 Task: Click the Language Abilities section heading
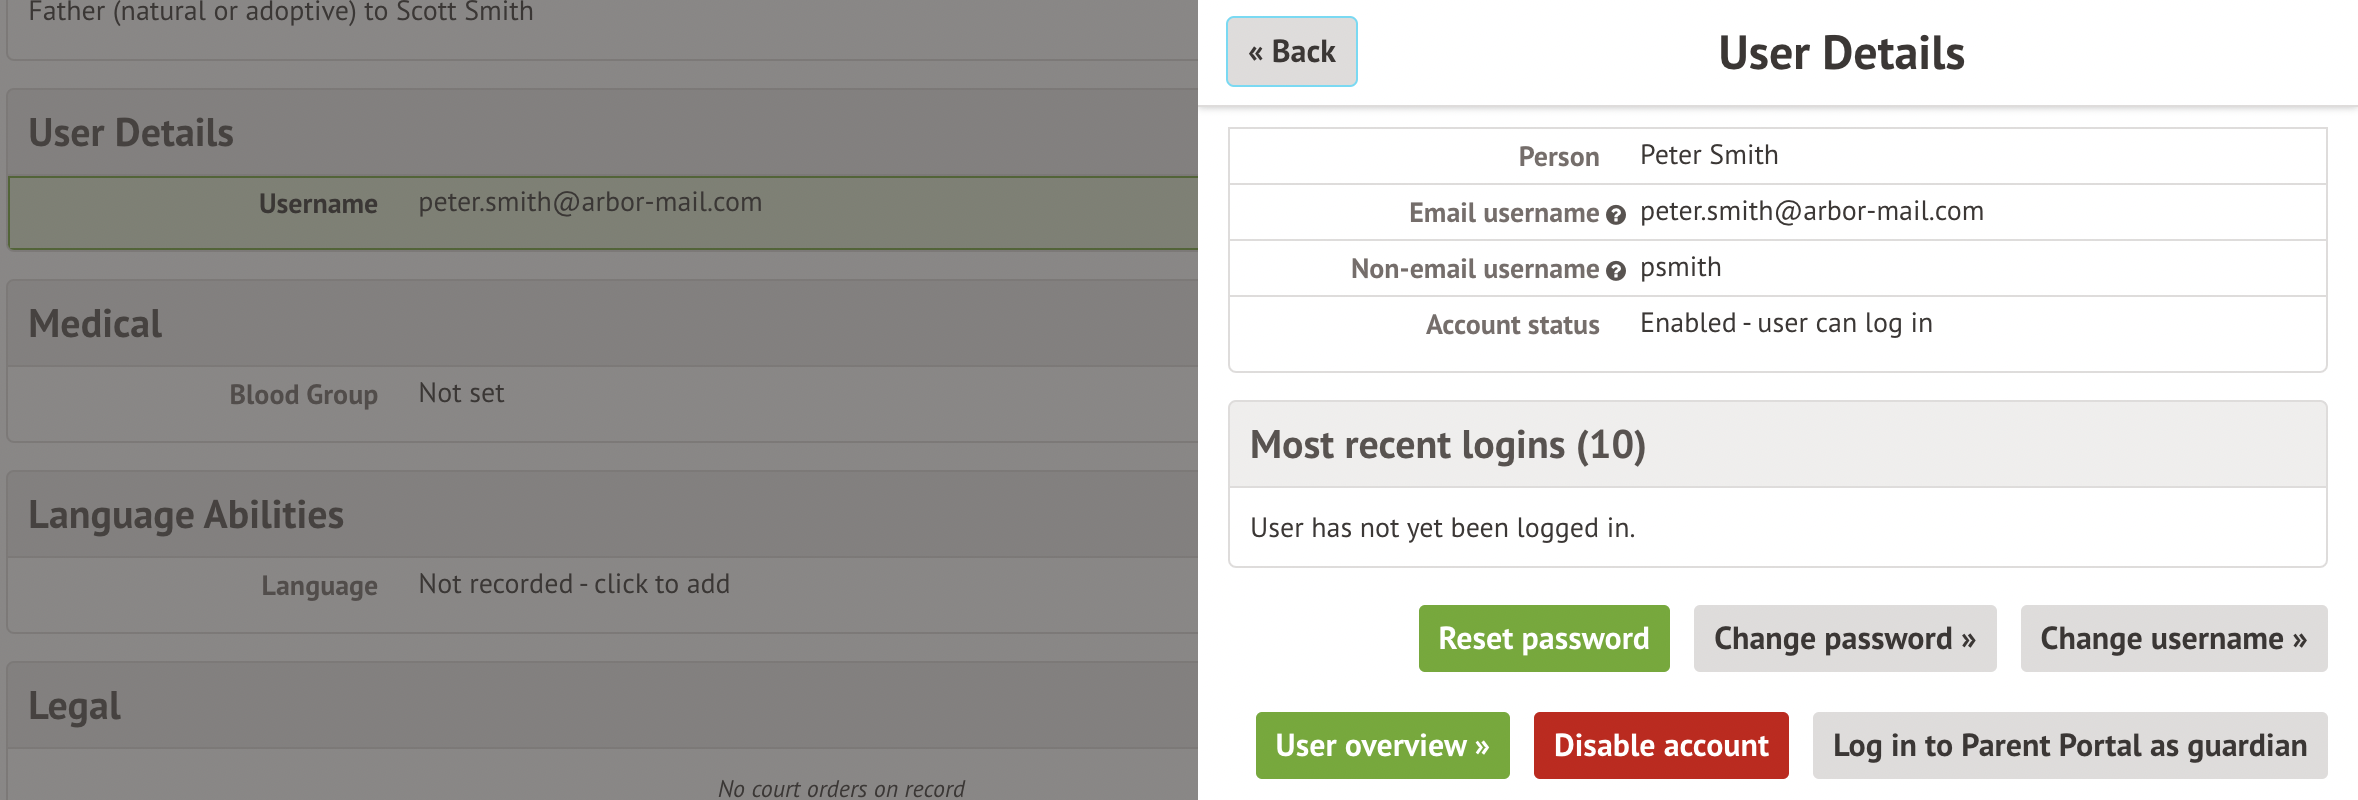186,515
